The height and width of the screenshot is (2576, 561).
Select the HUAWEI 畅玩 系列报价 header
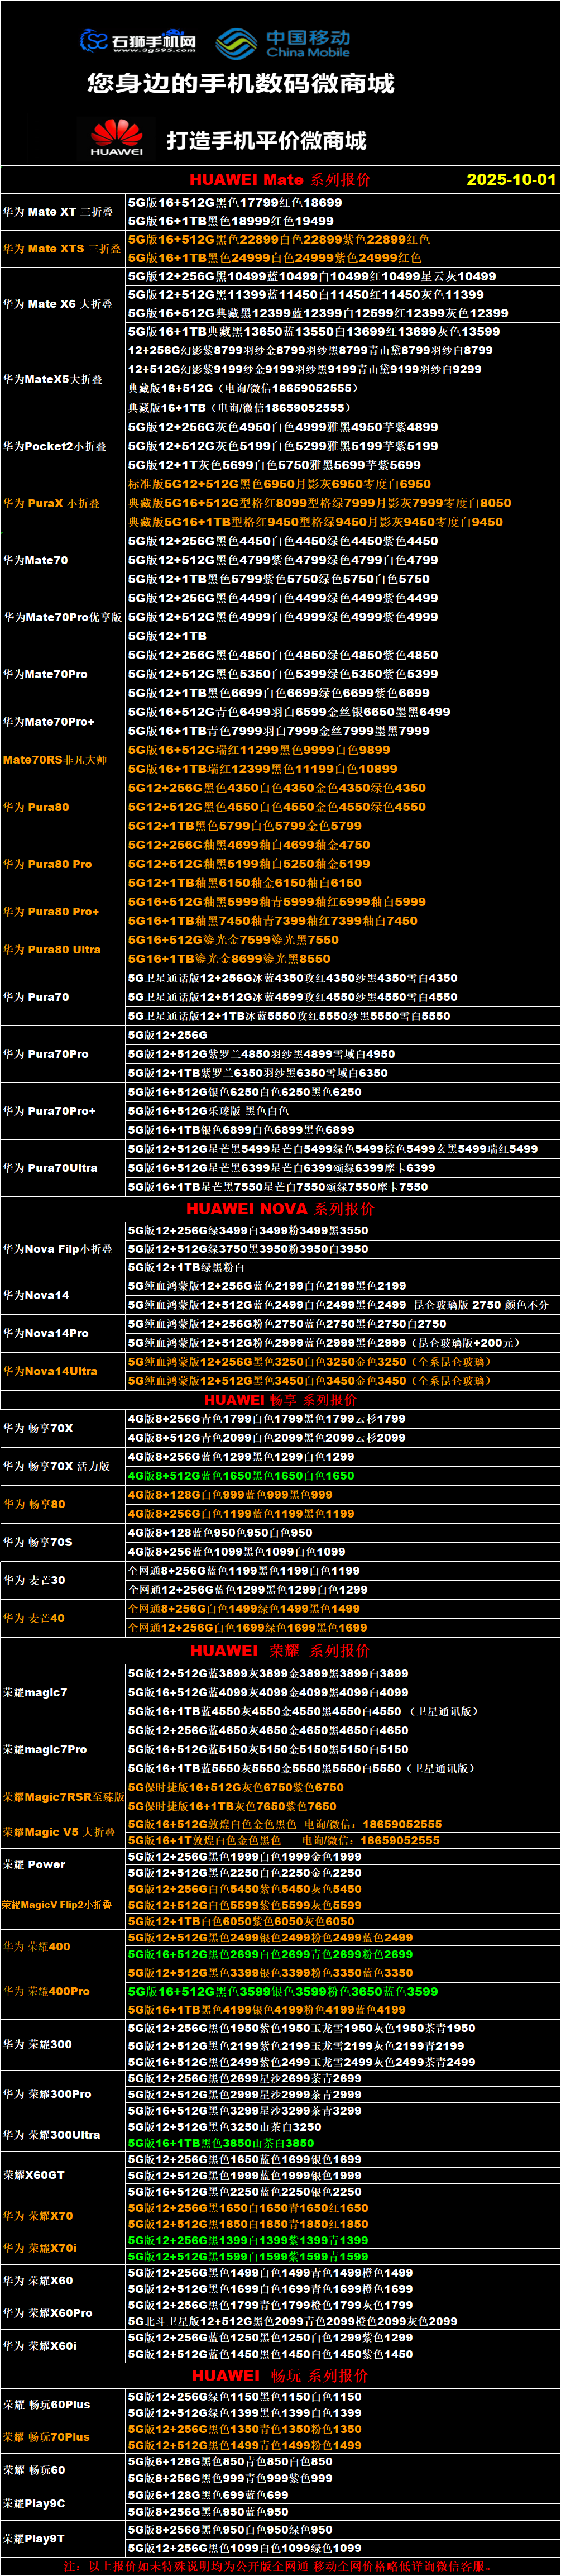tap(280, 2375)
